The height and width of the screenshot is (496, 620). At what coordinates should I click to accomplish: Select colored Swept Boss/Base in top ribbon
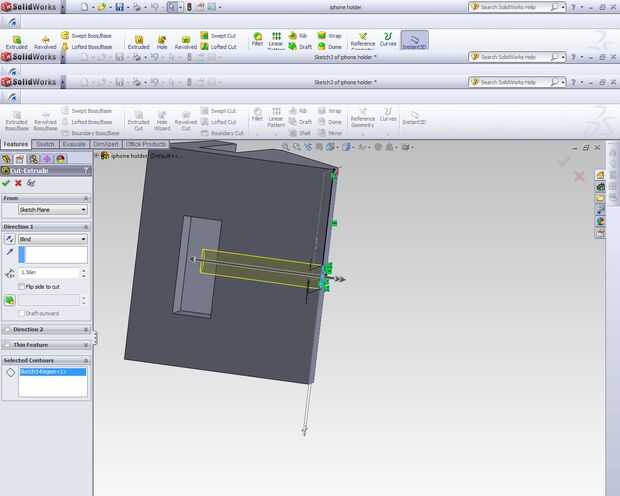(87, 36)
